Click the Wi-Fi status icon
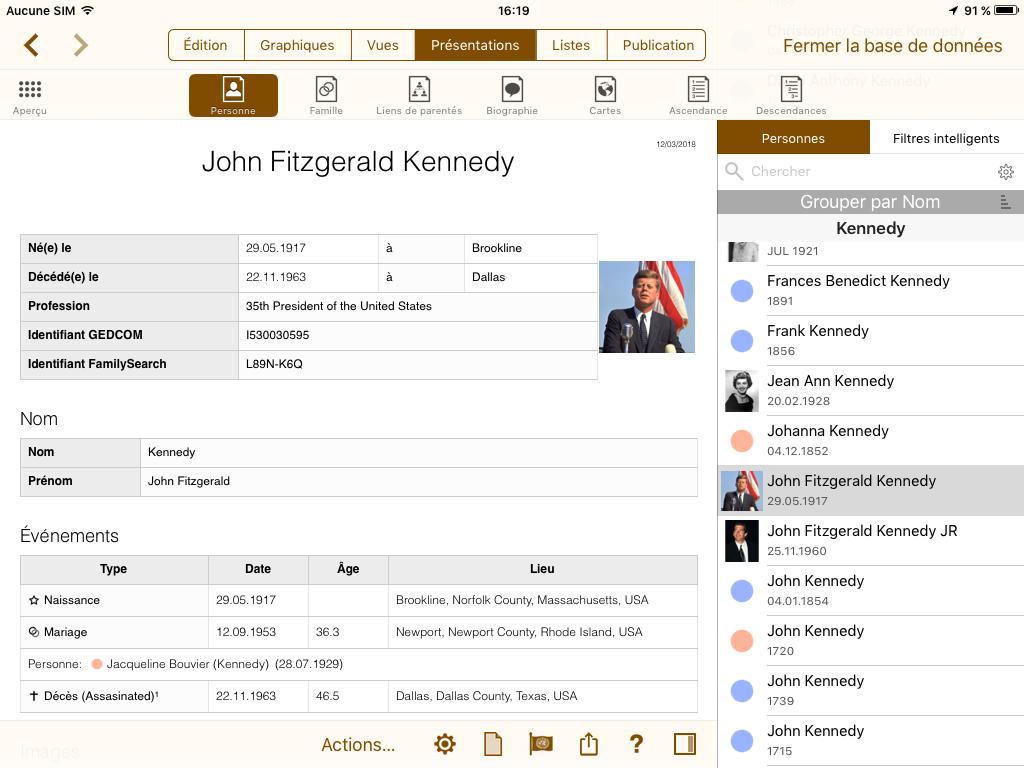This screenshot has height=768, width=1024. (88, 10)
